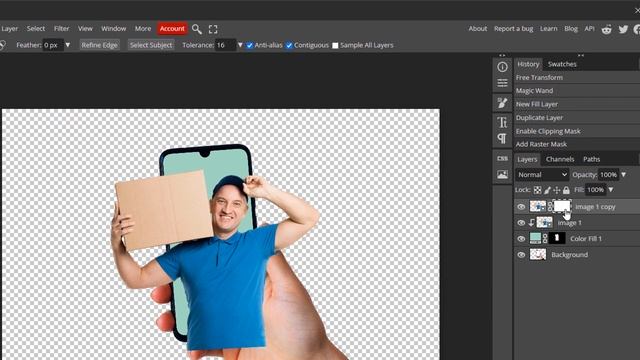Open the About link

click(x=478, y=29)
